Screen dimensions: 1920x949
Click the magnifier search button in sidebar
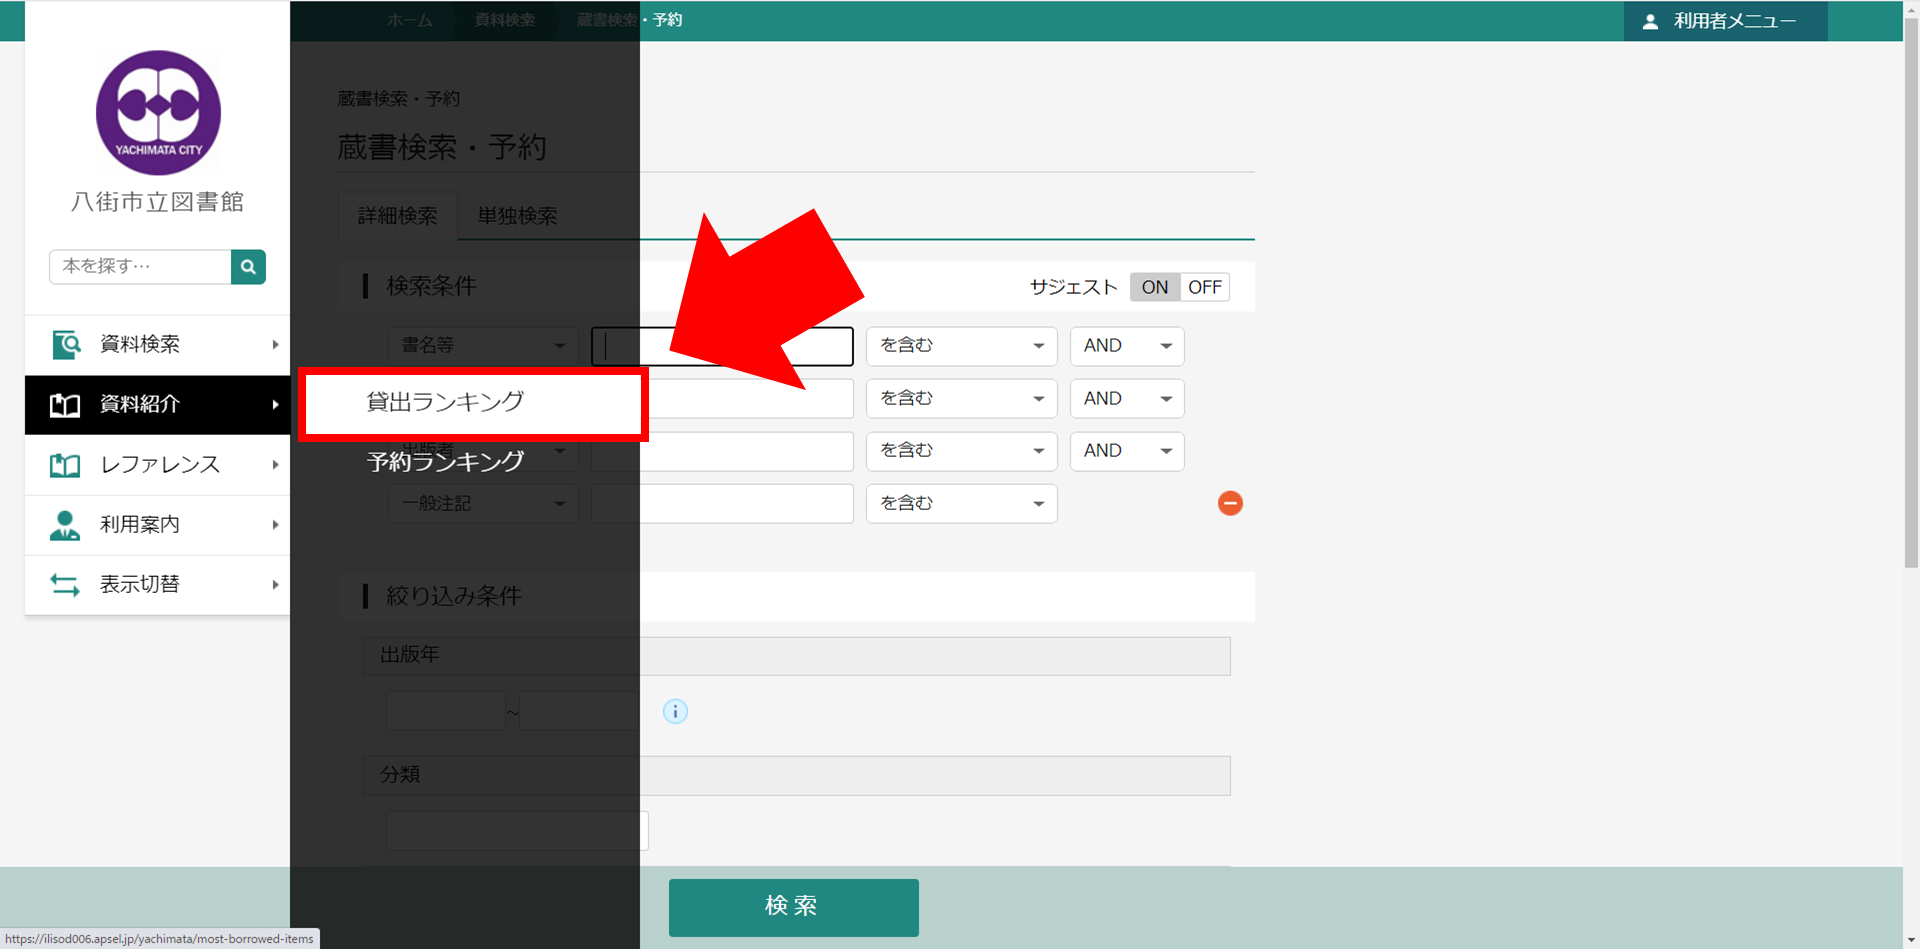tap(248, 267)
